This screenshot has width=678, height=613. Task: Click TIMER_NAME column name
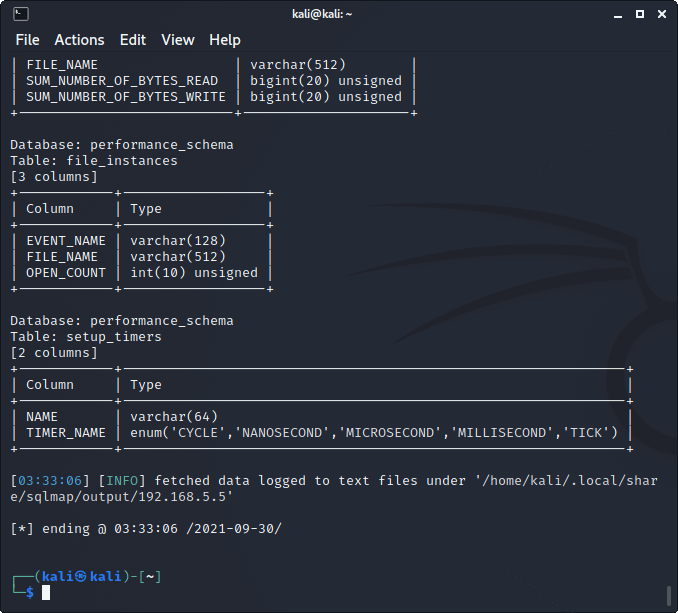pyautogui.click(x=66, y=433)
